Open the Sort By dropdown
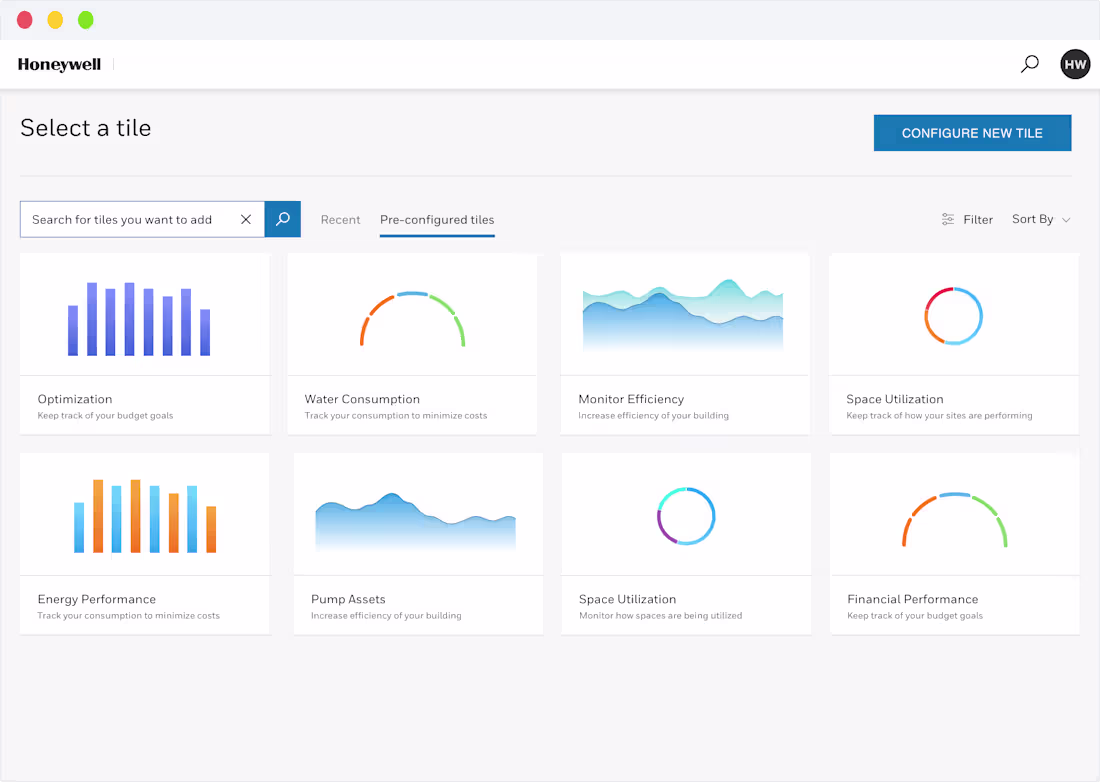1100x782 pixels. (x=1033, y=219)
